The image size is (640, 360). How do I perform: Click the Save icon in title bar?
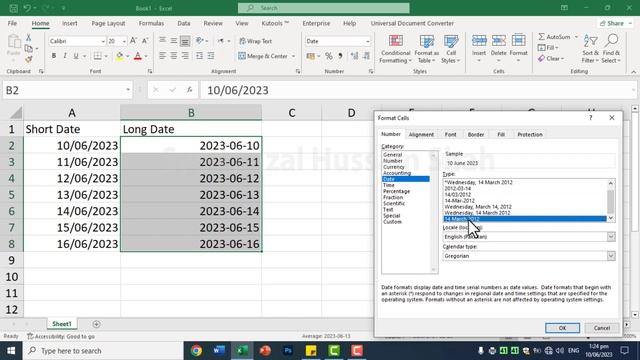pos(13,8)
